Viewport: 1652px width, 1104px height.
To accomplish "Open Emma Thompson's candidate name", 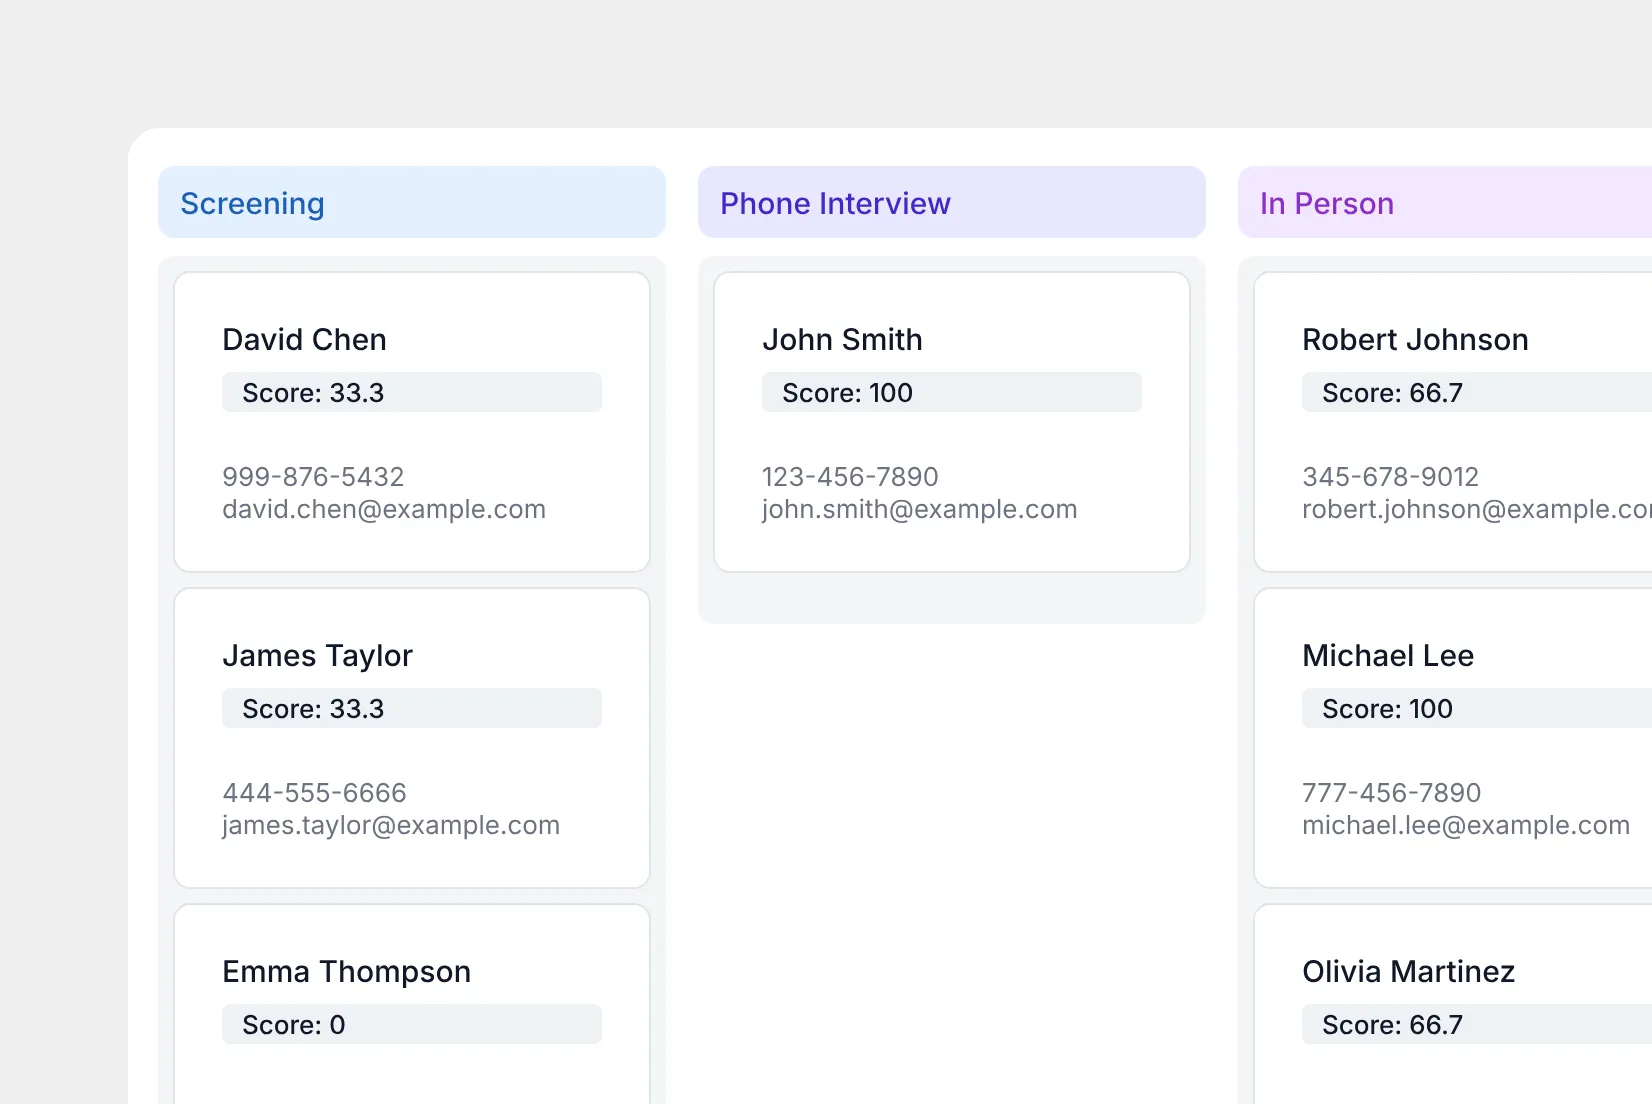I will (x=346, y=972).
